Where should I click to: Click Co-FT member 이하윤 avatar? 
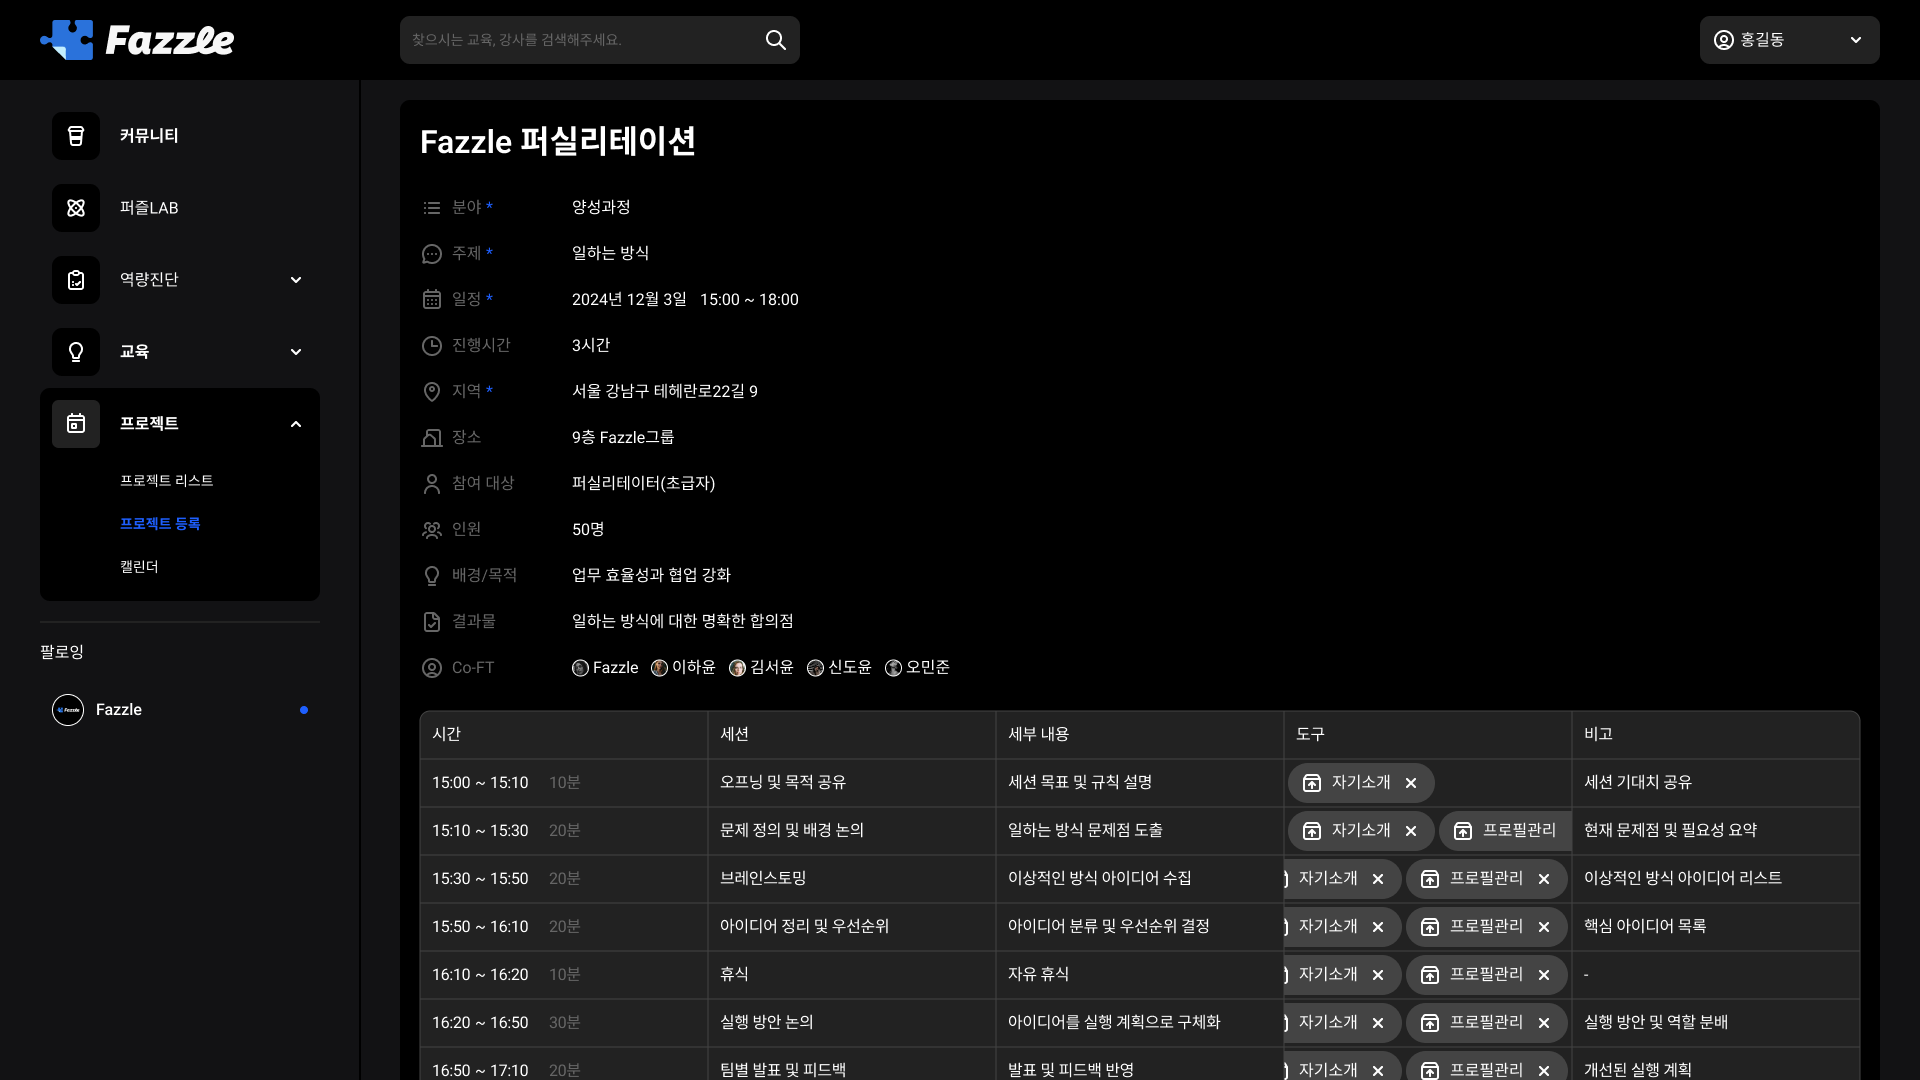659,668
